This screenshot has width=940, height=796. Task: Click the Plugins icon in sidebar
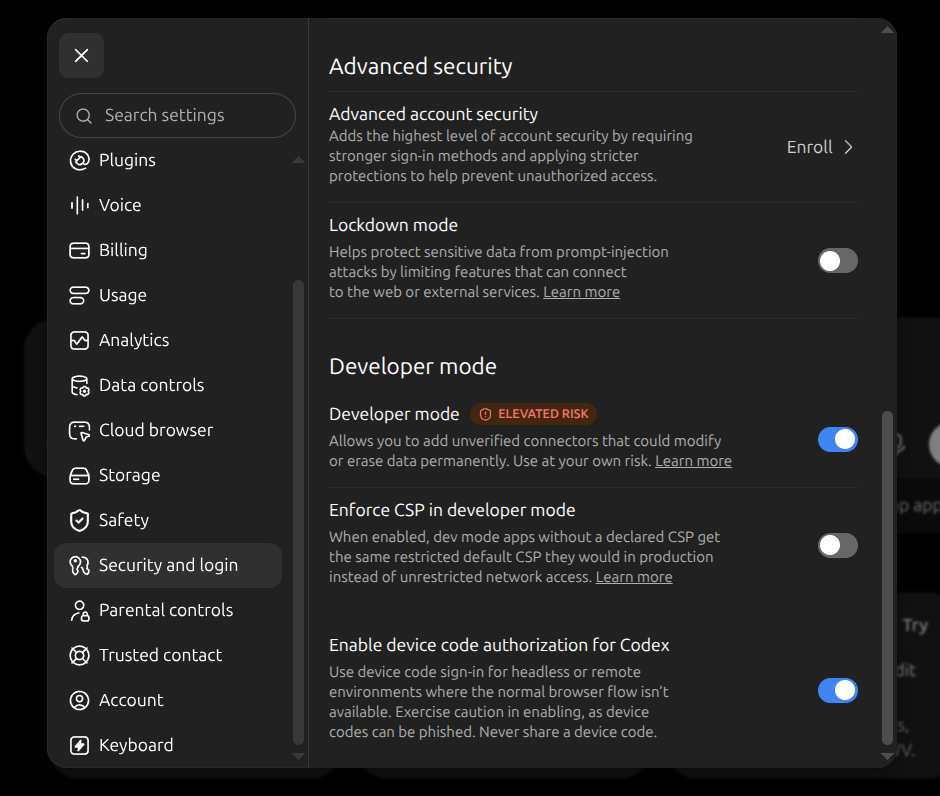pyautogui.click(x=80, y=160)
